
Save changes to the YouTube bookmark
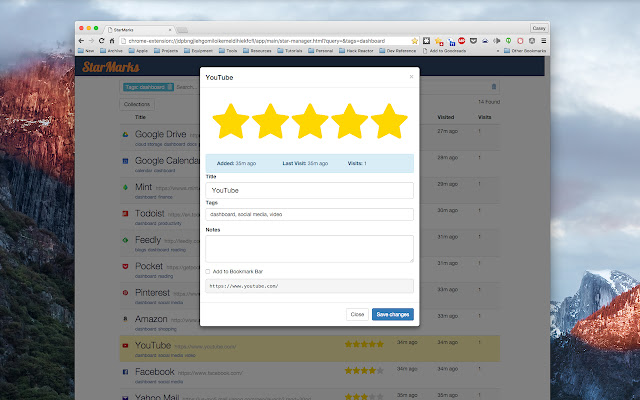393,314
